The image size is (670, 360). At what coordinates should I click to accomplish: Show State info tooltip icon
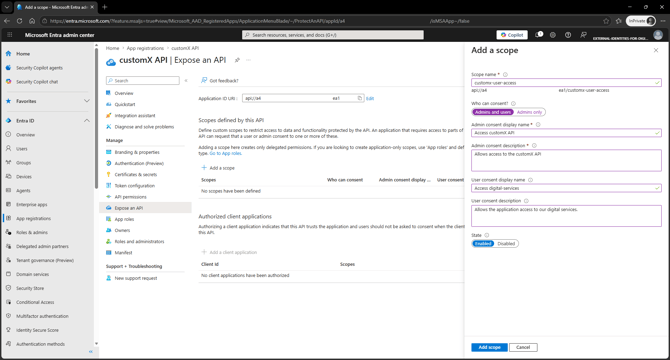pyautogui.click(x=487, y=235)
